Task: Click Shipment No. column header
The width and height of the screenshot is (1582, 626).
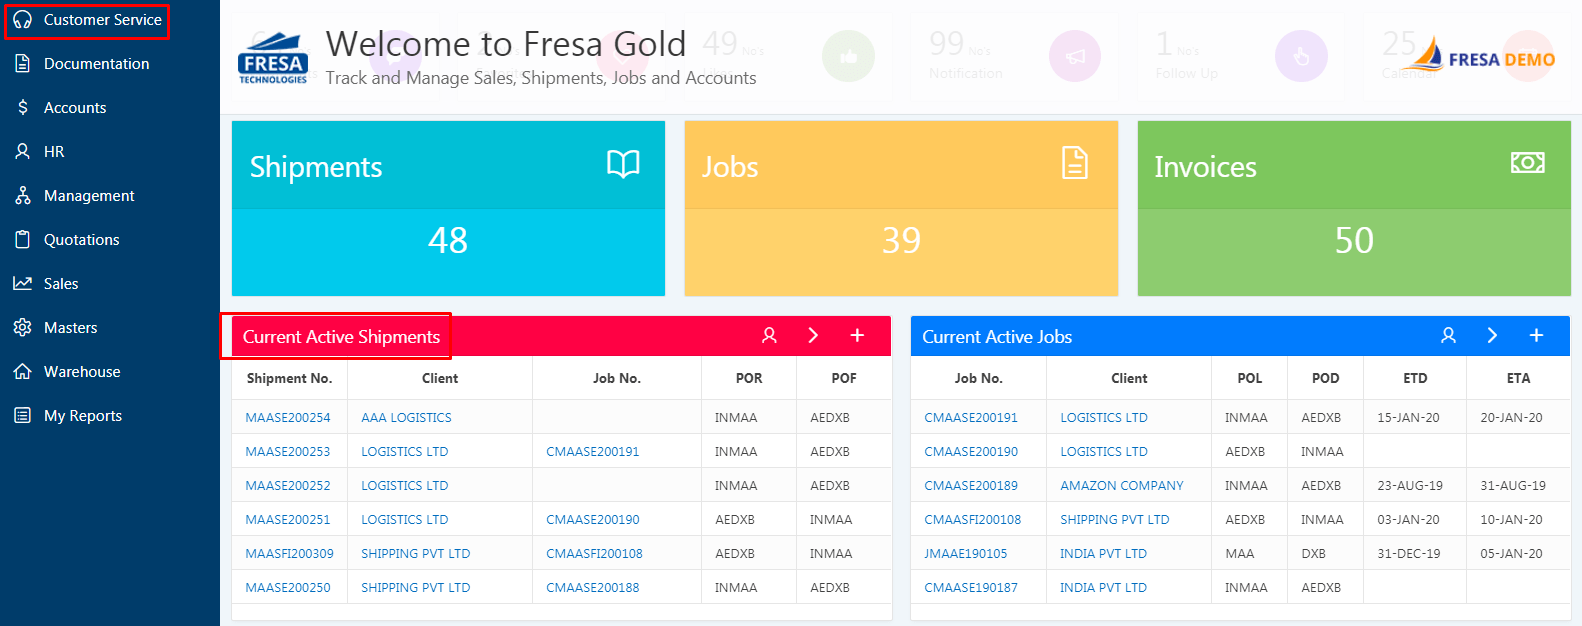Action: pos(289,378)
